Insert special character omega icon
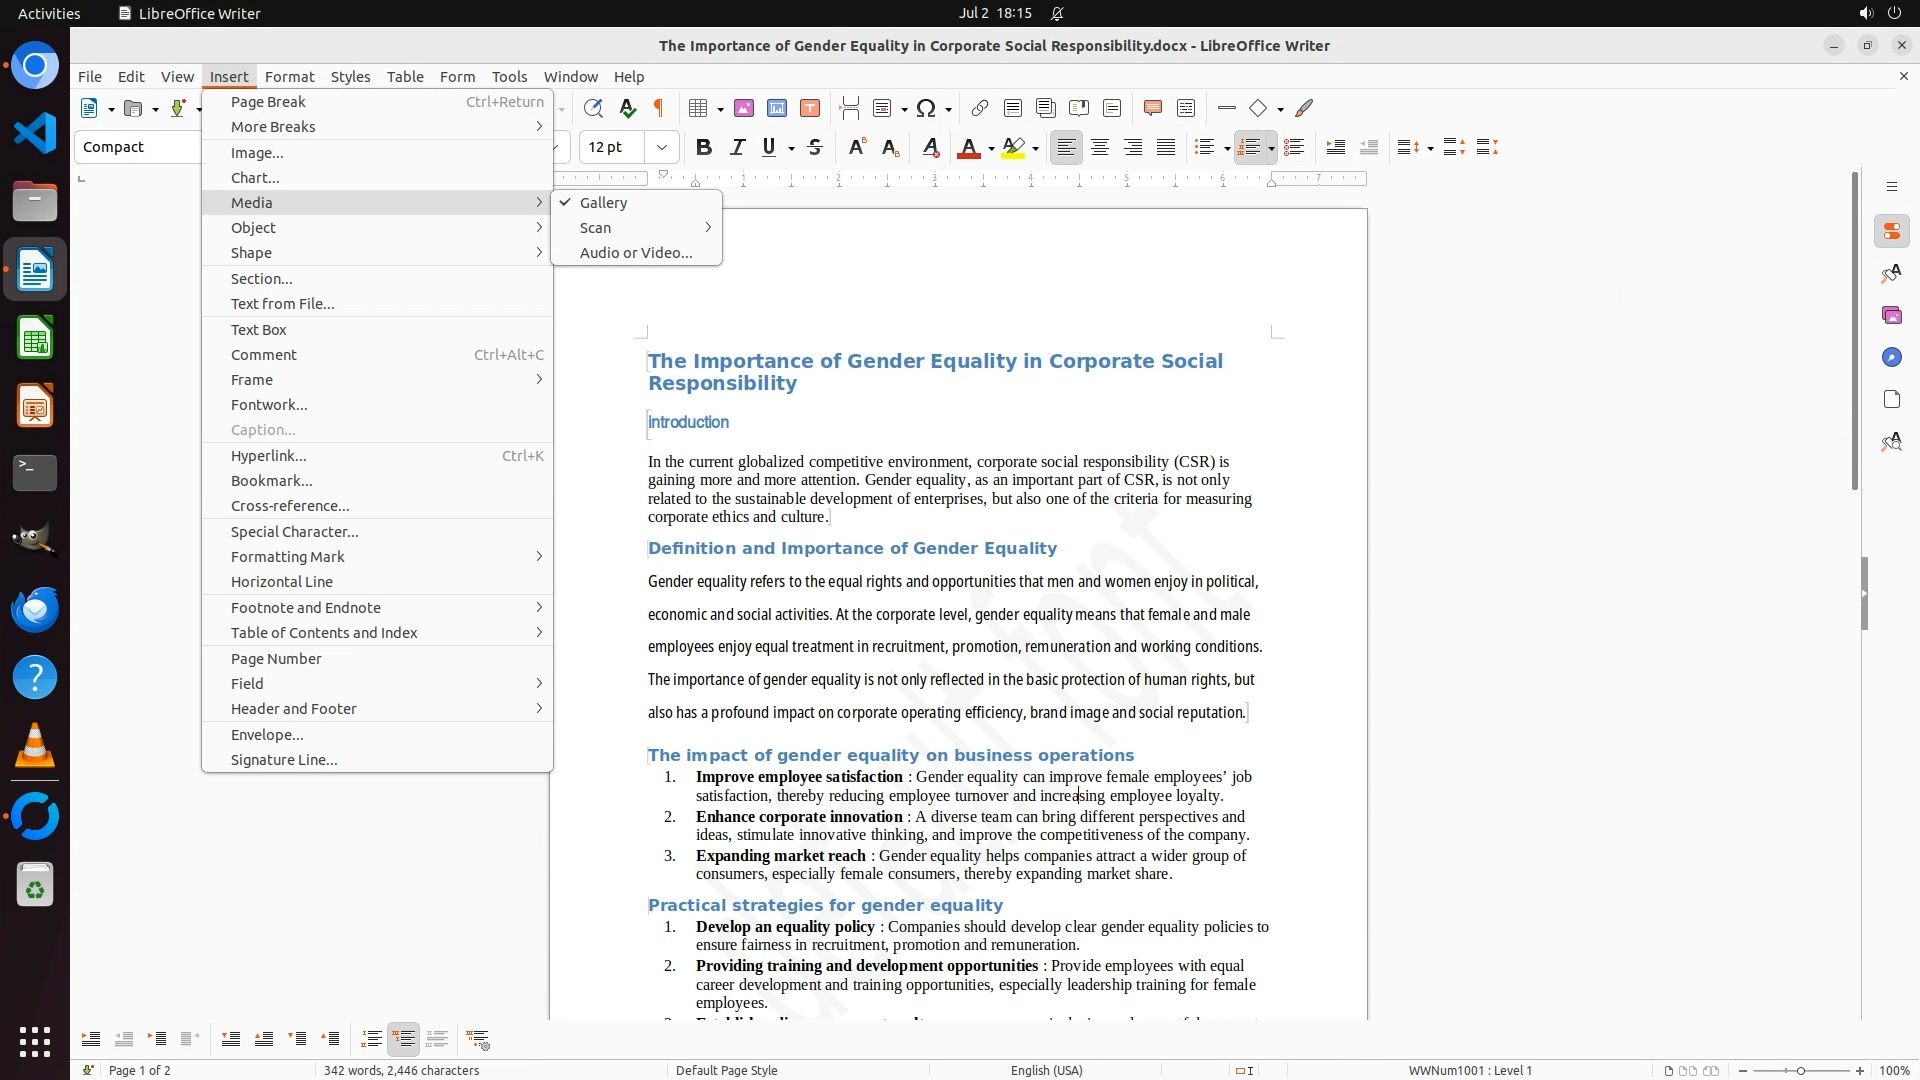Screen dimensions: 1920x1080 (x=926, y=109)
